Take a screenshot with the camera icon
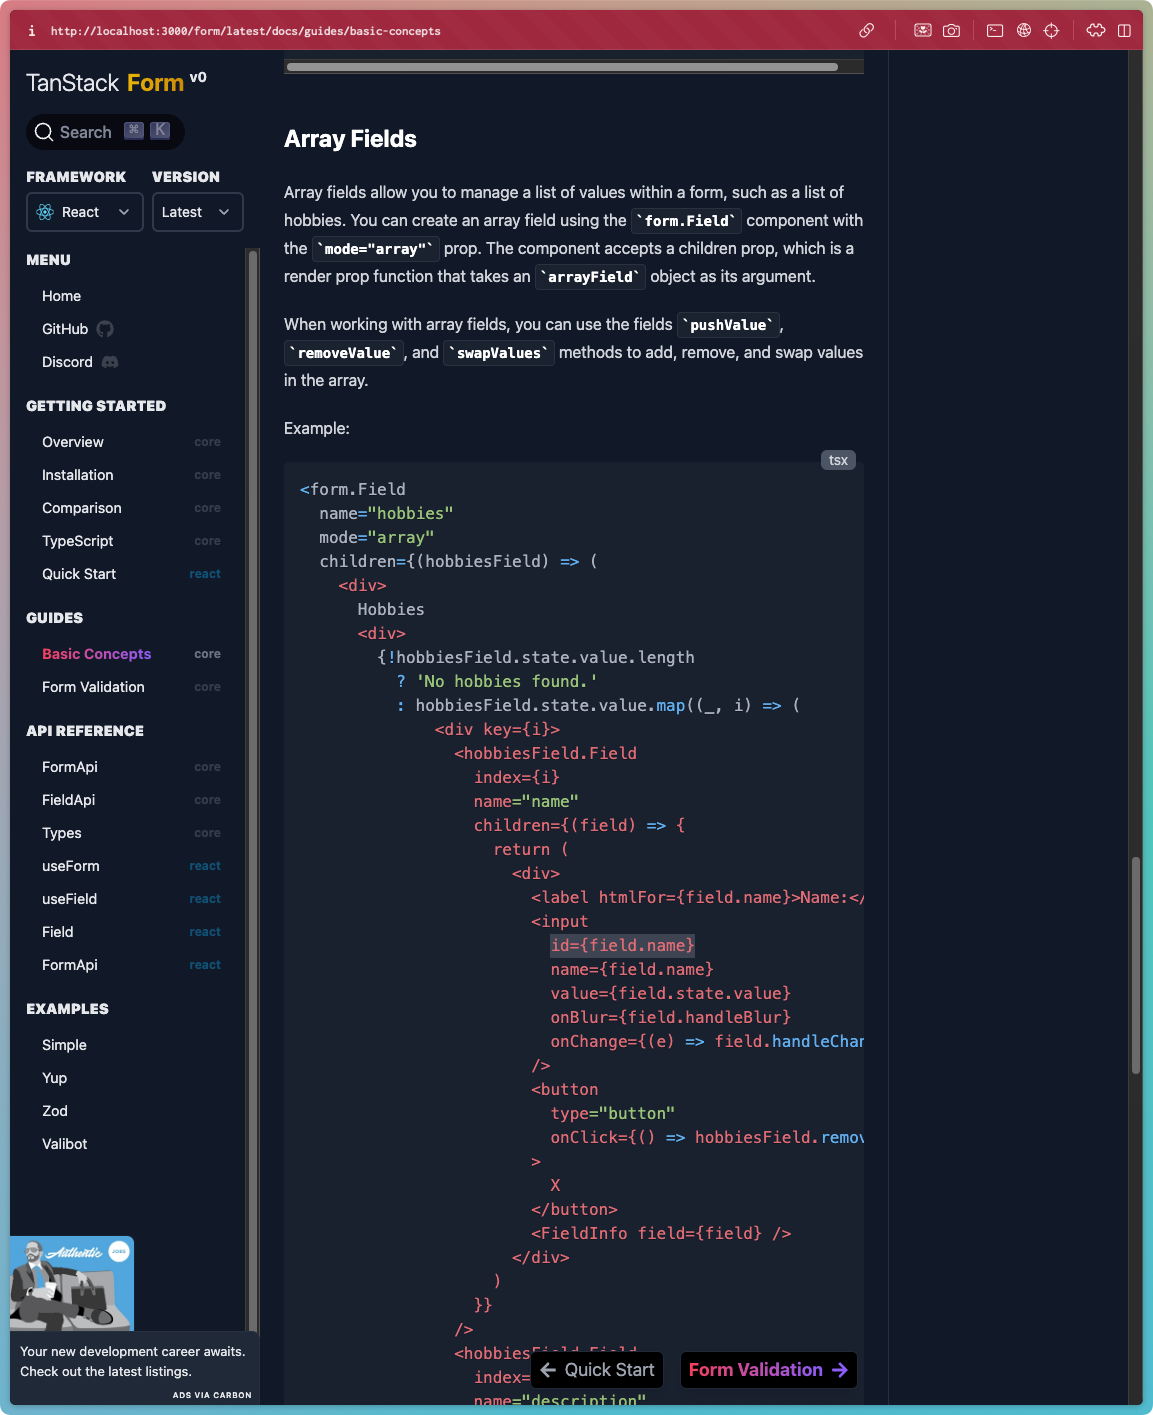 point(951,31)
